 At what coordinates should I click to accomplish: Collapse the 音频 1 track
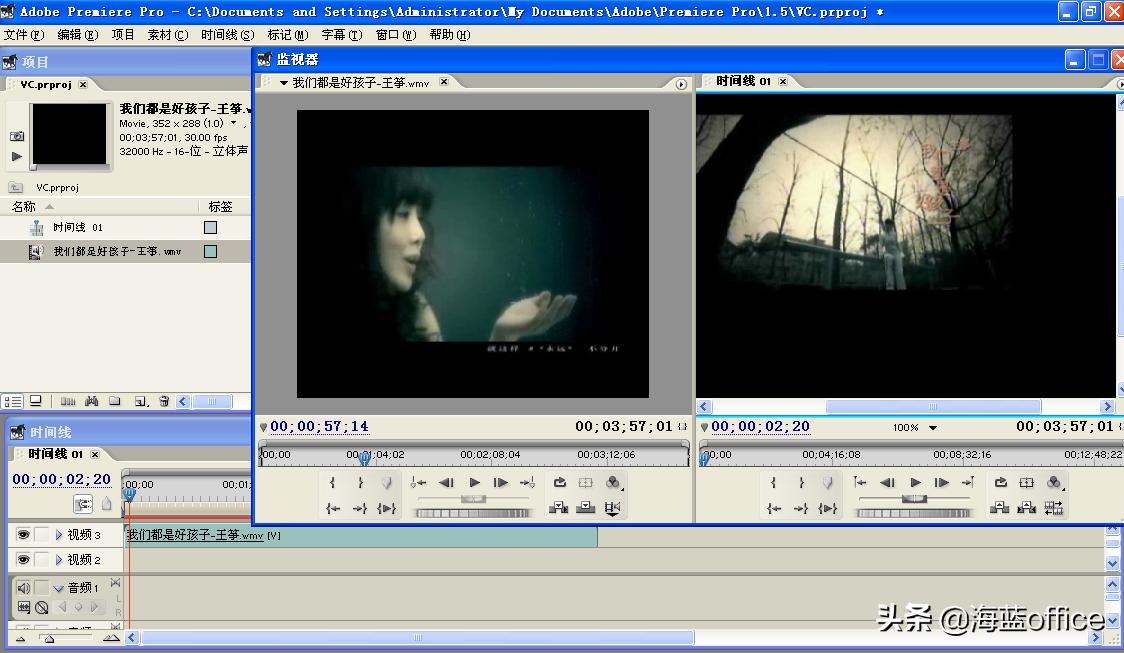tap(59, 588)
